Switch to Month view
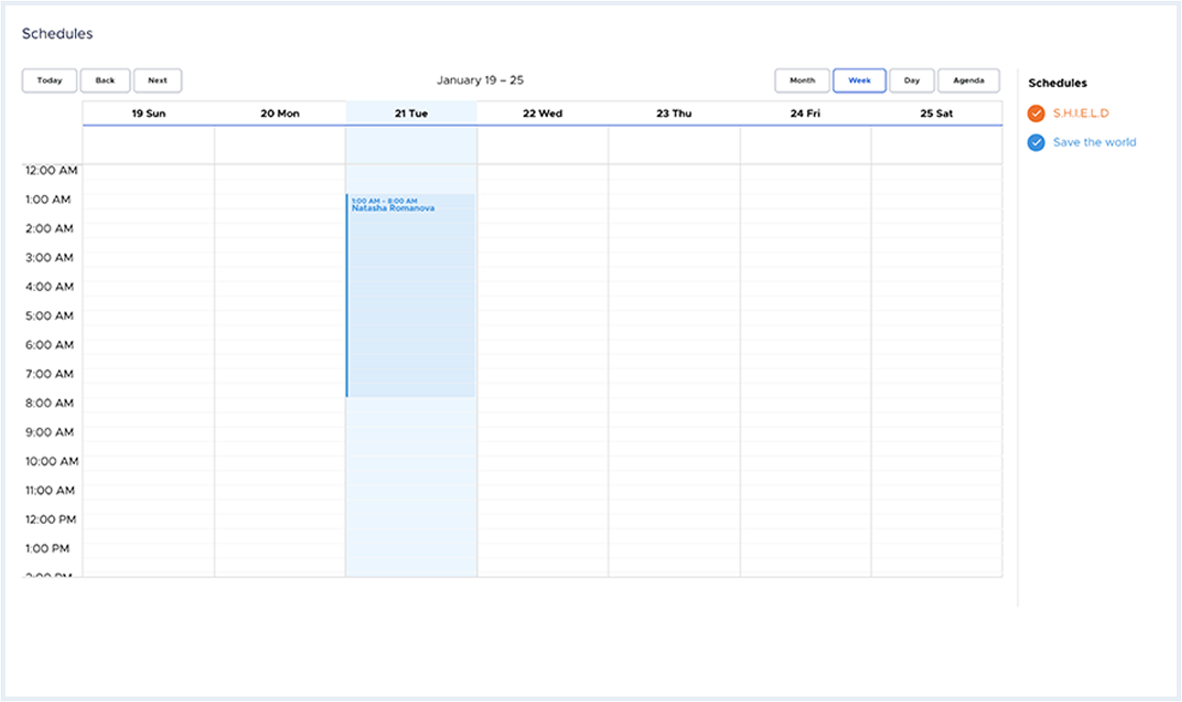 (x=801, y=80)
